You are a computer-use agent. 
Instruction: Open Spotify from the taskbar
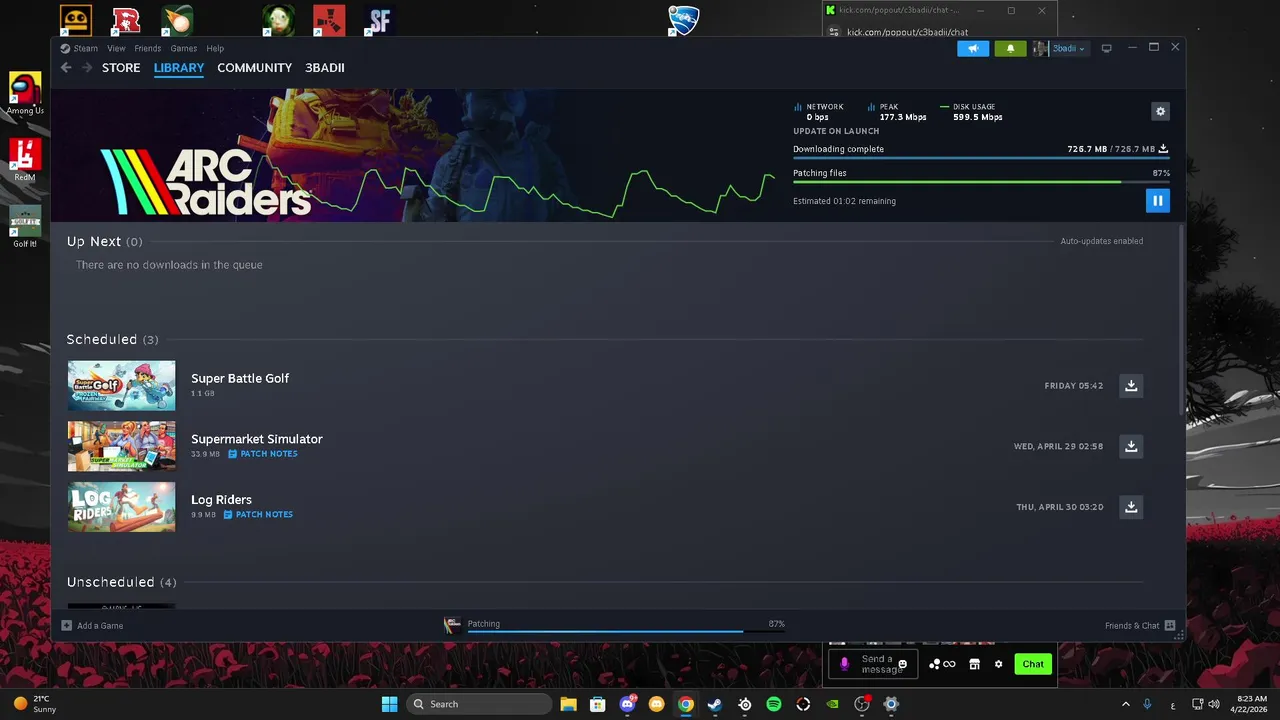tap(773, 704)
